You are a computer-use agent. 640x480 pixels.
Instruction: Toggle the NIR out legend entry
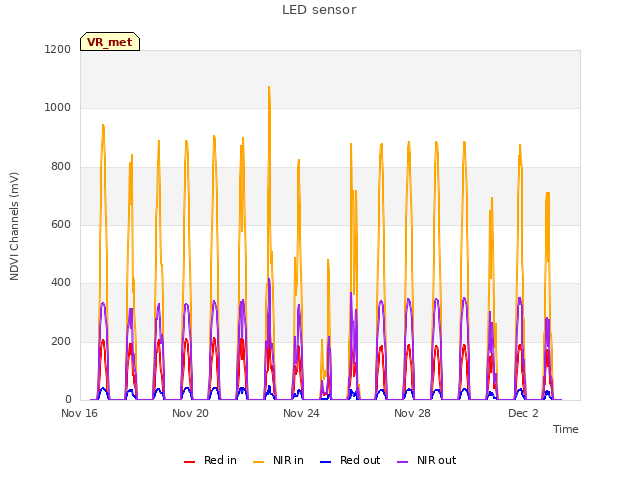[427, 460]
